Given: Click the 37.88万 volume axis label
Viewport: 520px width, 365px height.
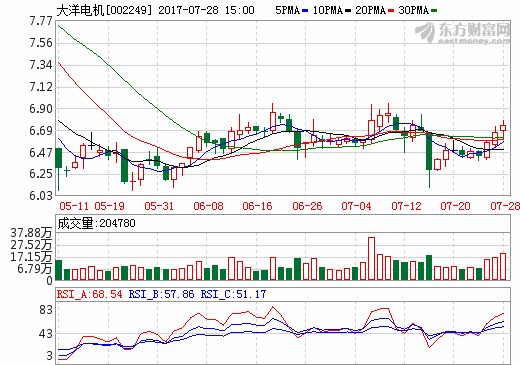Looking at the screenshot, I should coord(31,233).
